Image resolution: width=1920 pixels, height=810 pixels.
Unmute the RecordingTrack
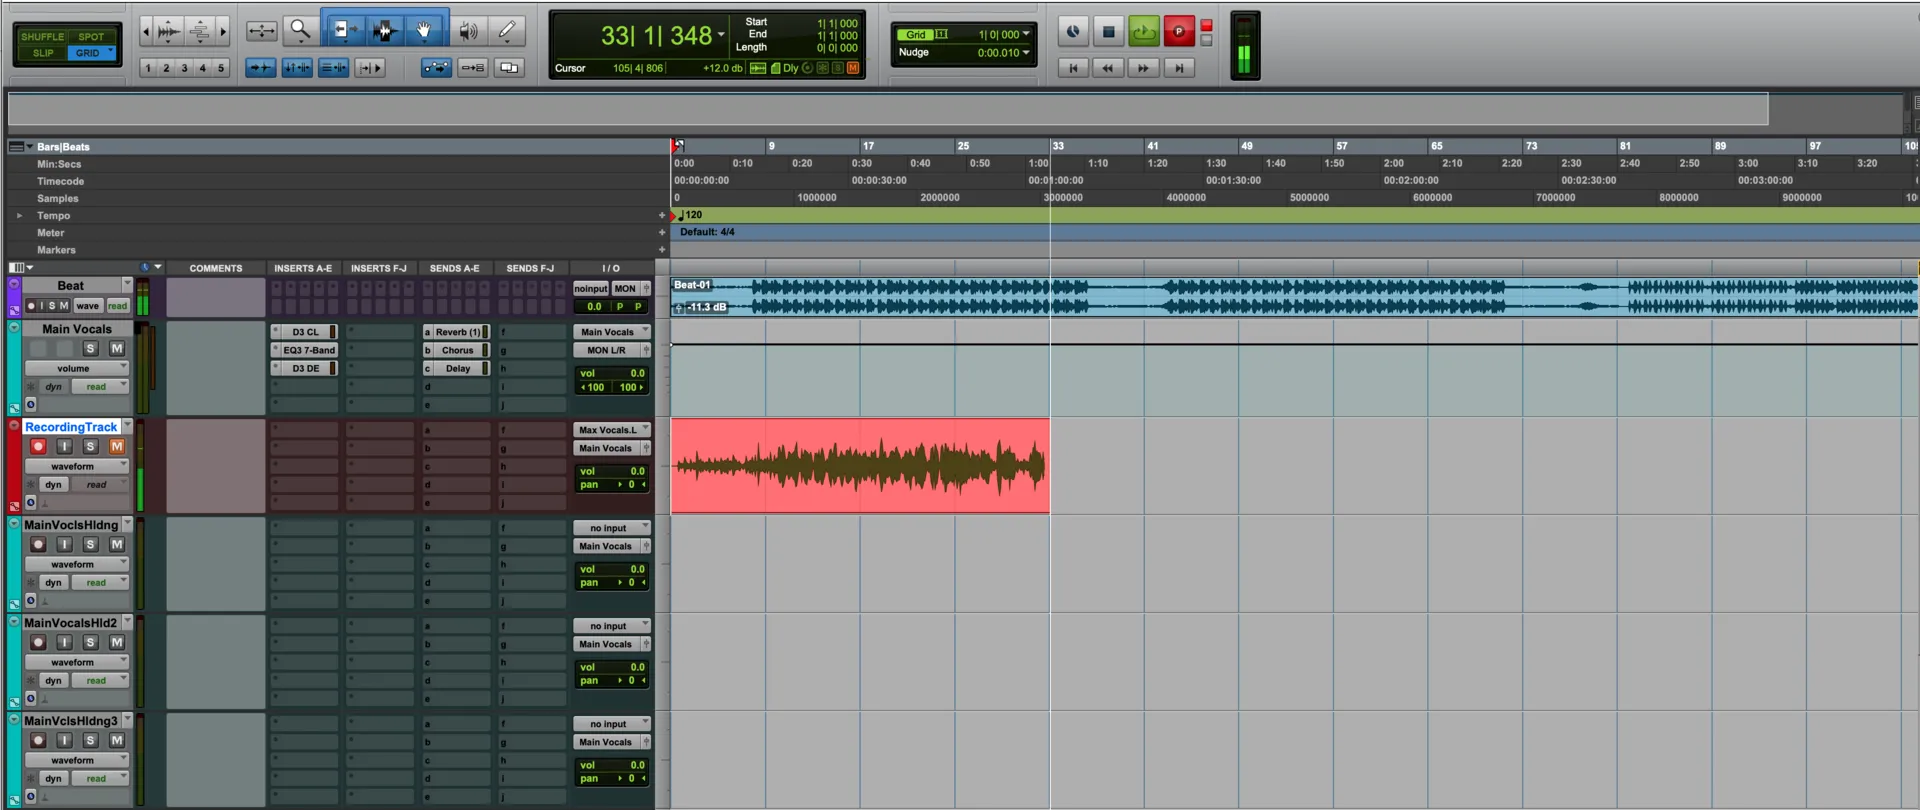(117, 446)
